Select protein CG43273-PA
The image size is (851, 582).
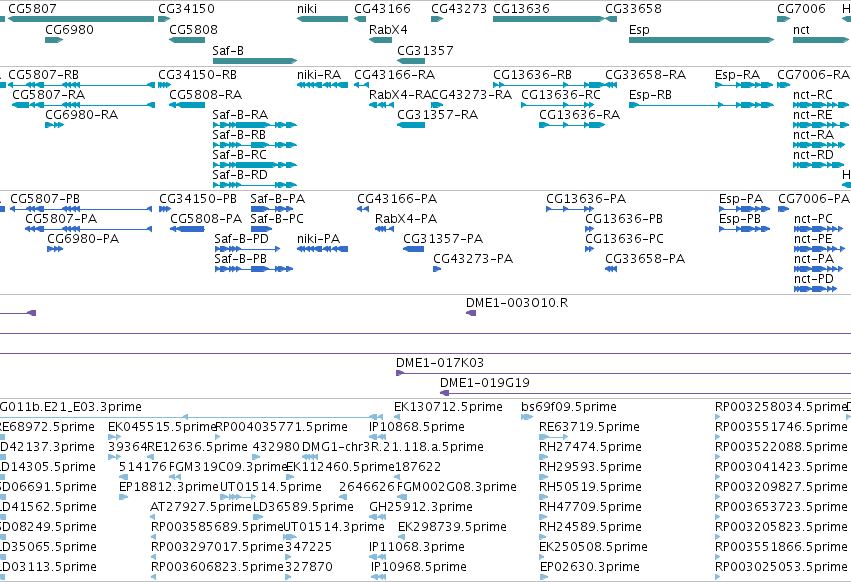[x=437, y=269]
